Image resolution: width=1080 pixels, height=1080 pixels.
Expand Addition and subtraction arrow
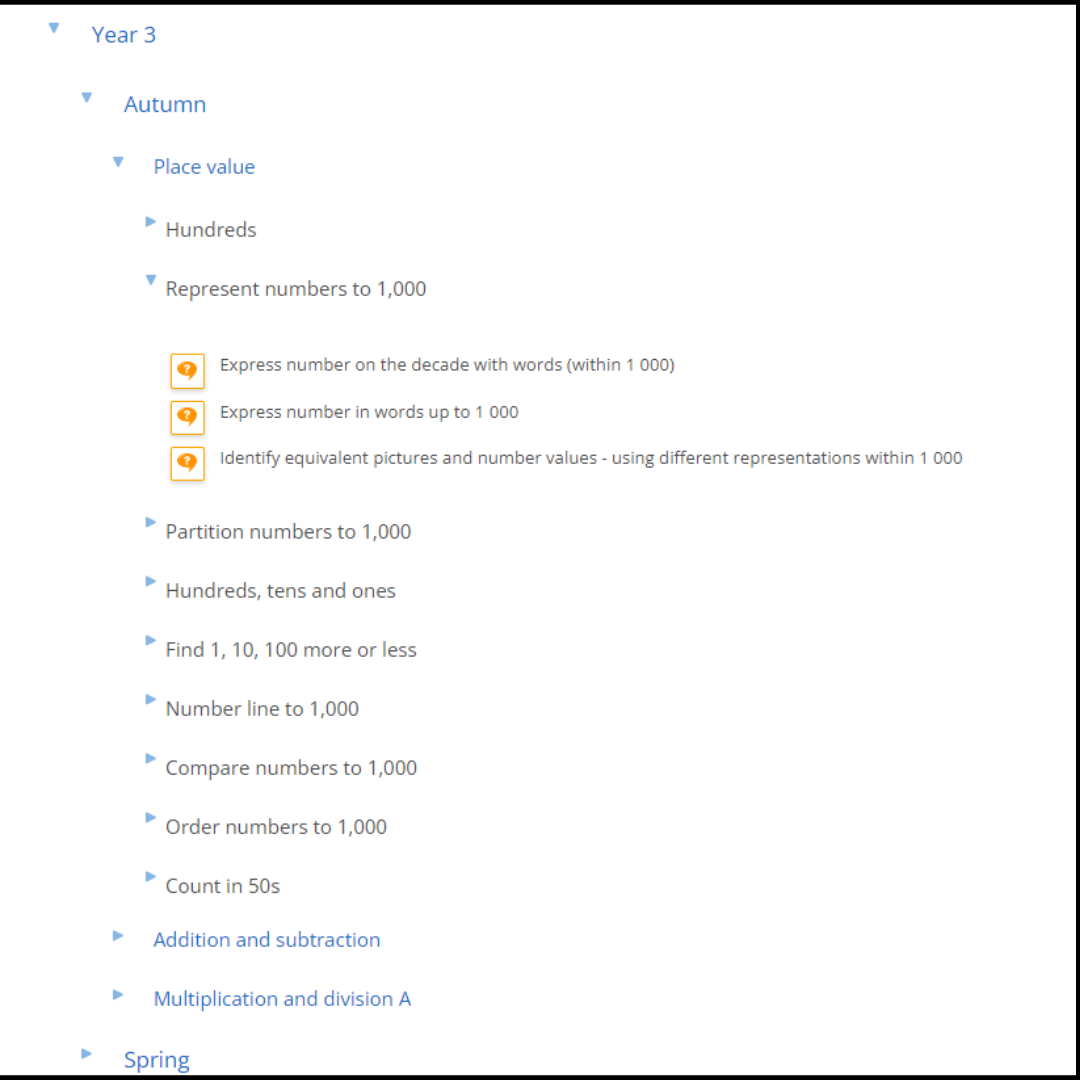point(118,936)
